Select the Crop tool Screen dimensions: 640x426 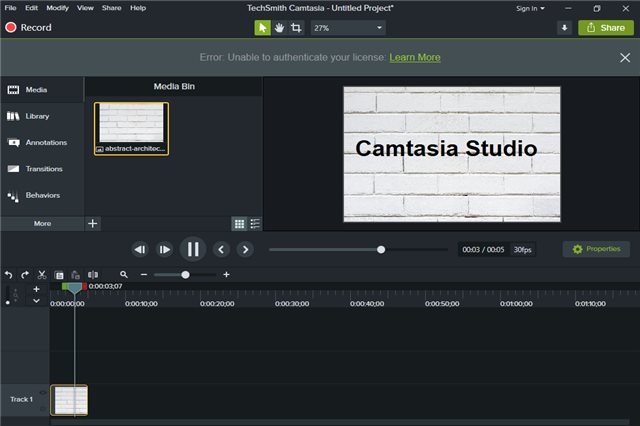(296, 28)
